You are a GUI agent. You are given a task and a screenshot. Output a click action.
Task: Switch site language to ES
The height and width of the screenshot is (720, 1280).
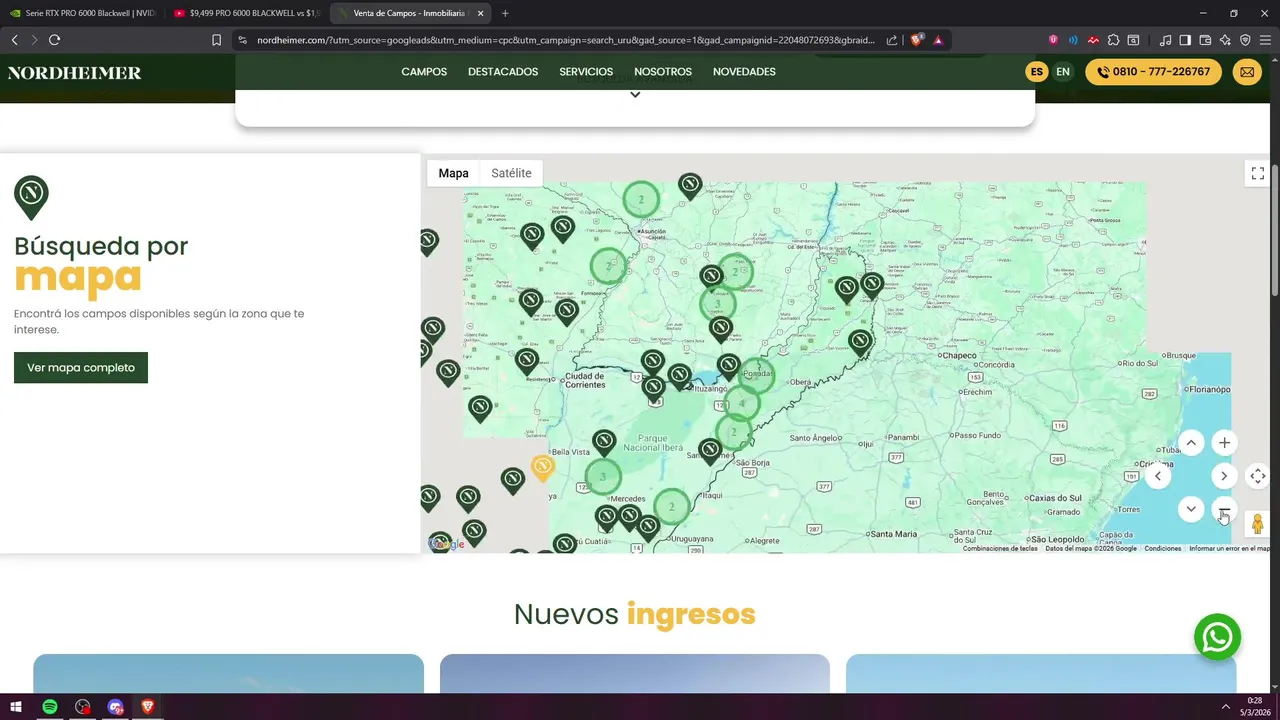(1037, 72)
